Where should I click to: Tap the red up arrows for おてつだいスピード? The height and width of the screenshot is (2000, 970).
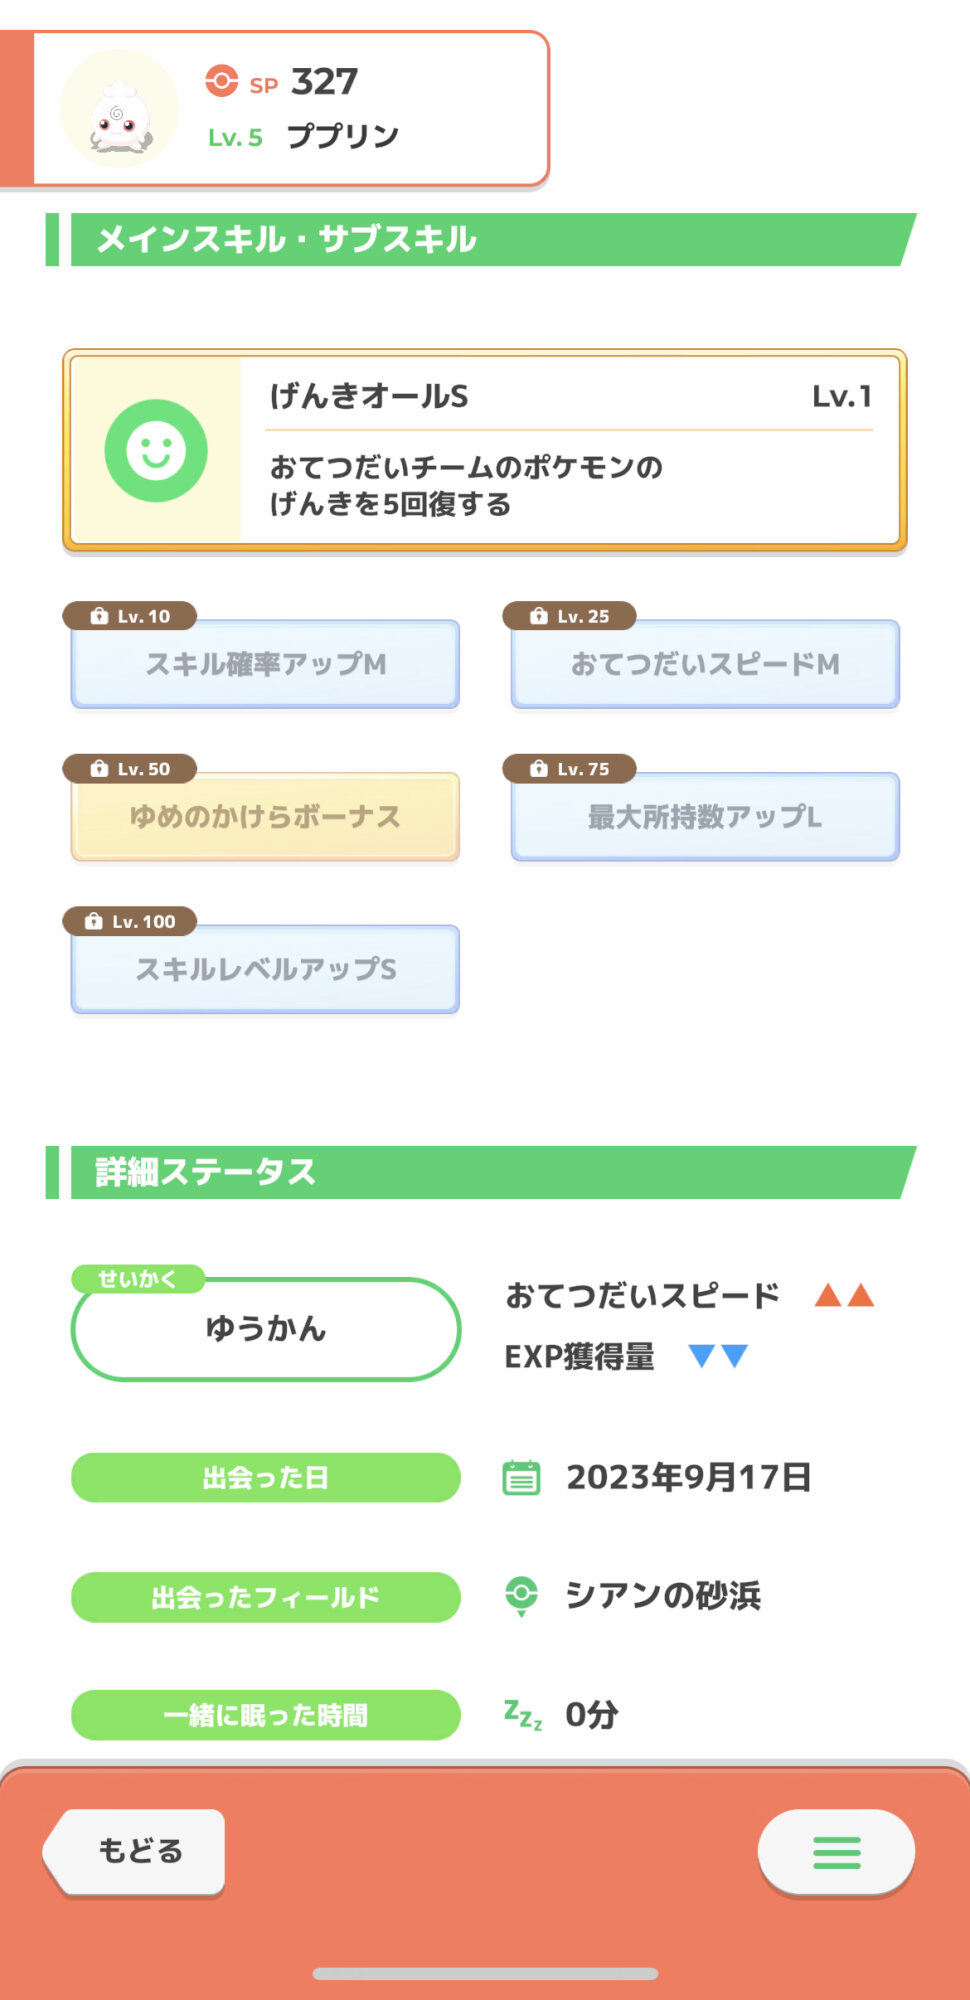coord(844,1296)
